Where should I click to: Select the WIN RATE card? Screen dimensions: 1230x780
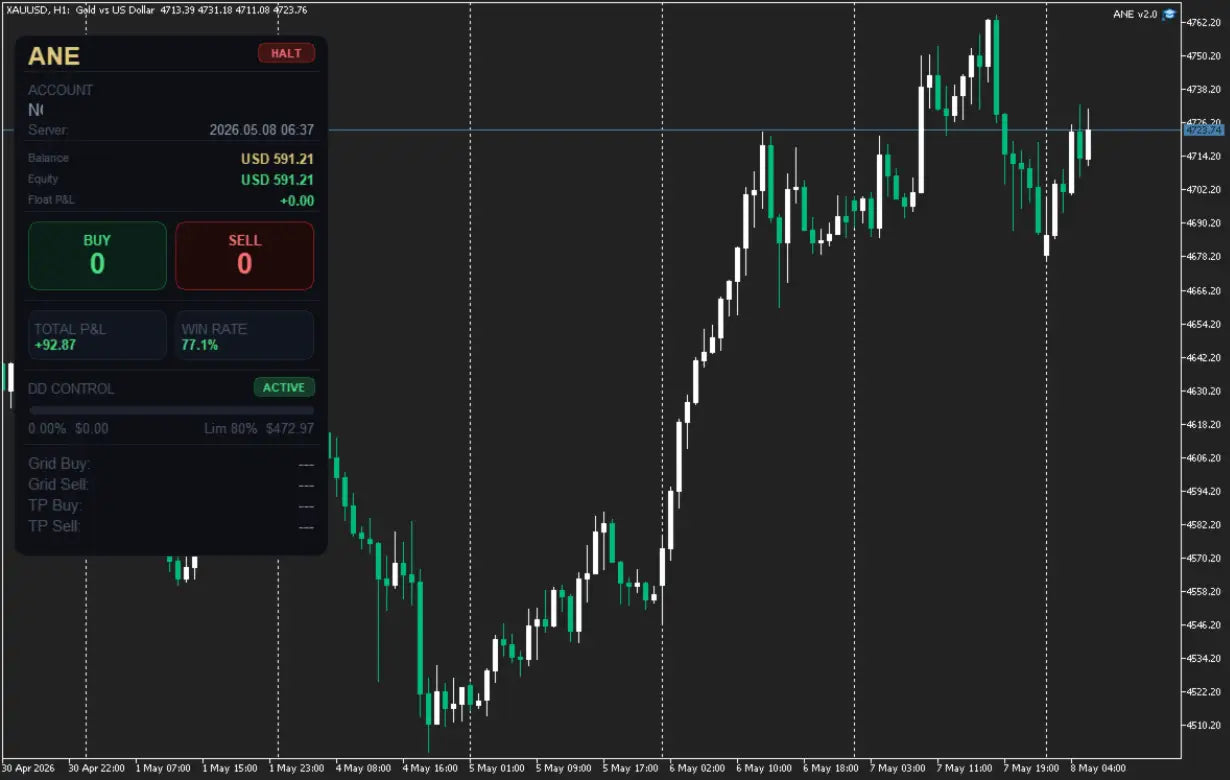click(x=244, y=335)
